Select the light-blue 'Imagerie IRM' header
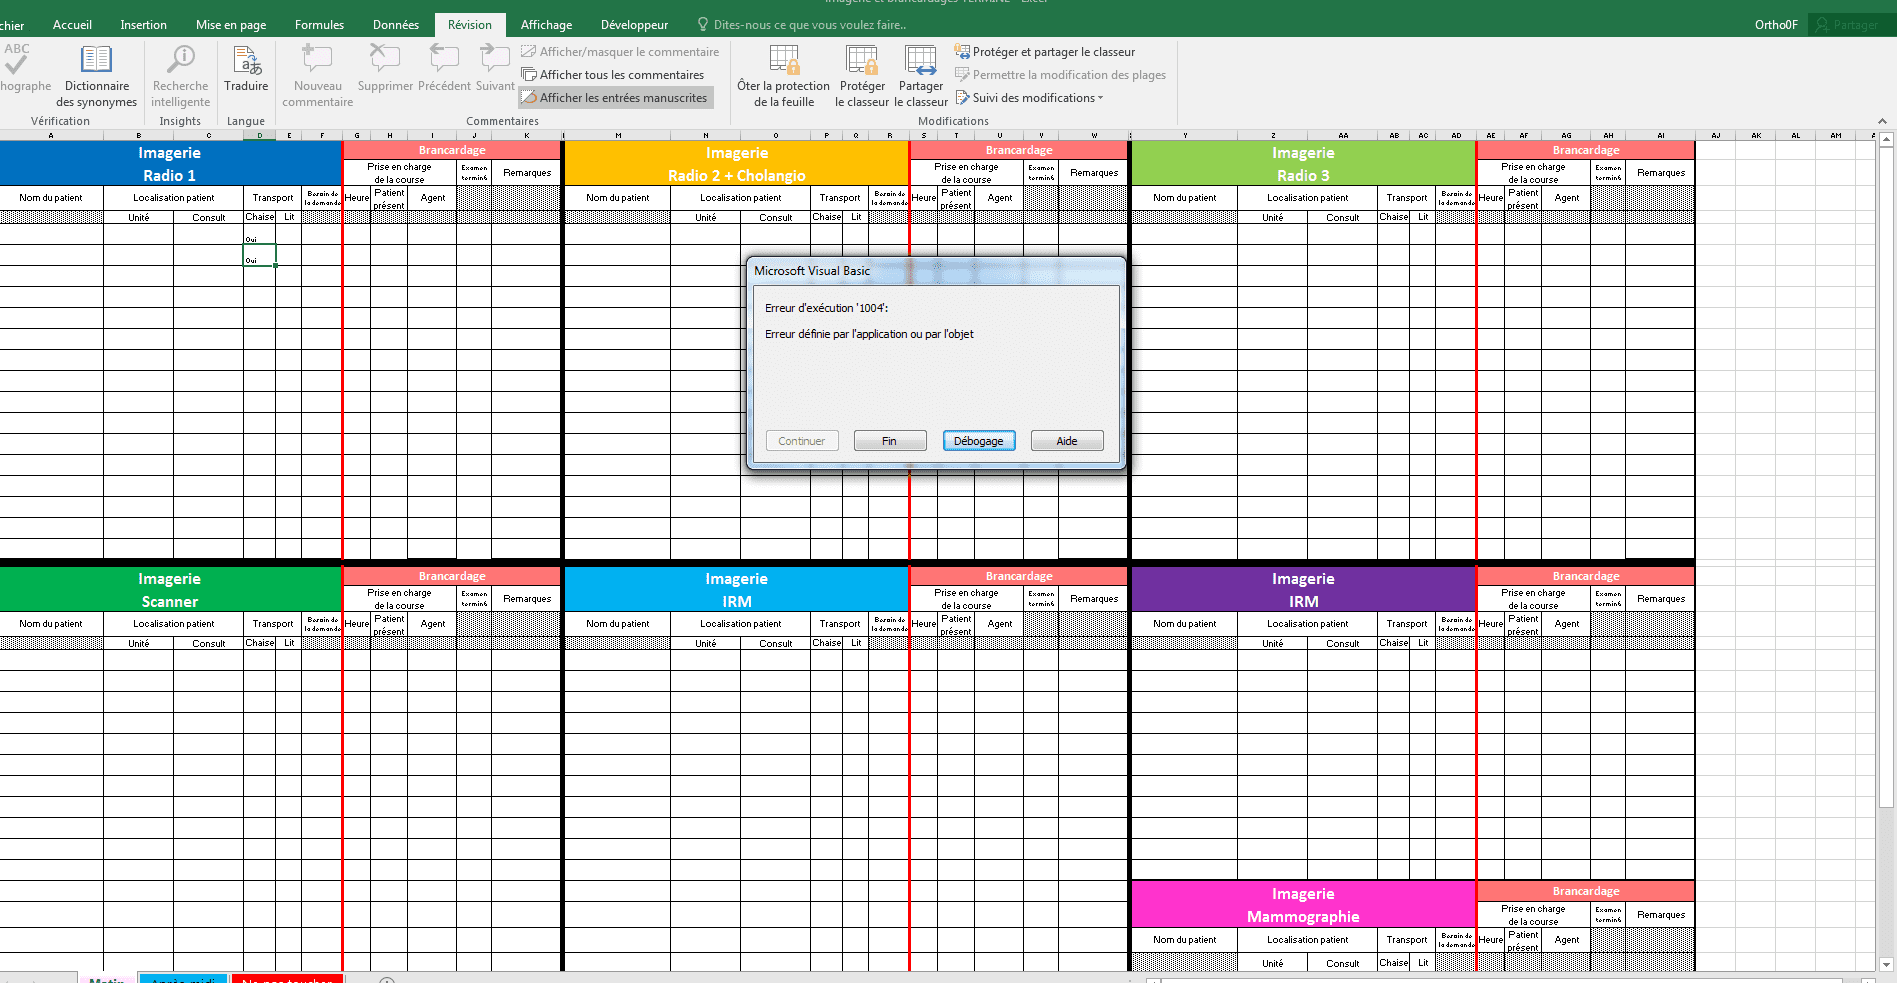Viewport: 1897px width, 983px height. pyautogui.click(x=737, y=590)
